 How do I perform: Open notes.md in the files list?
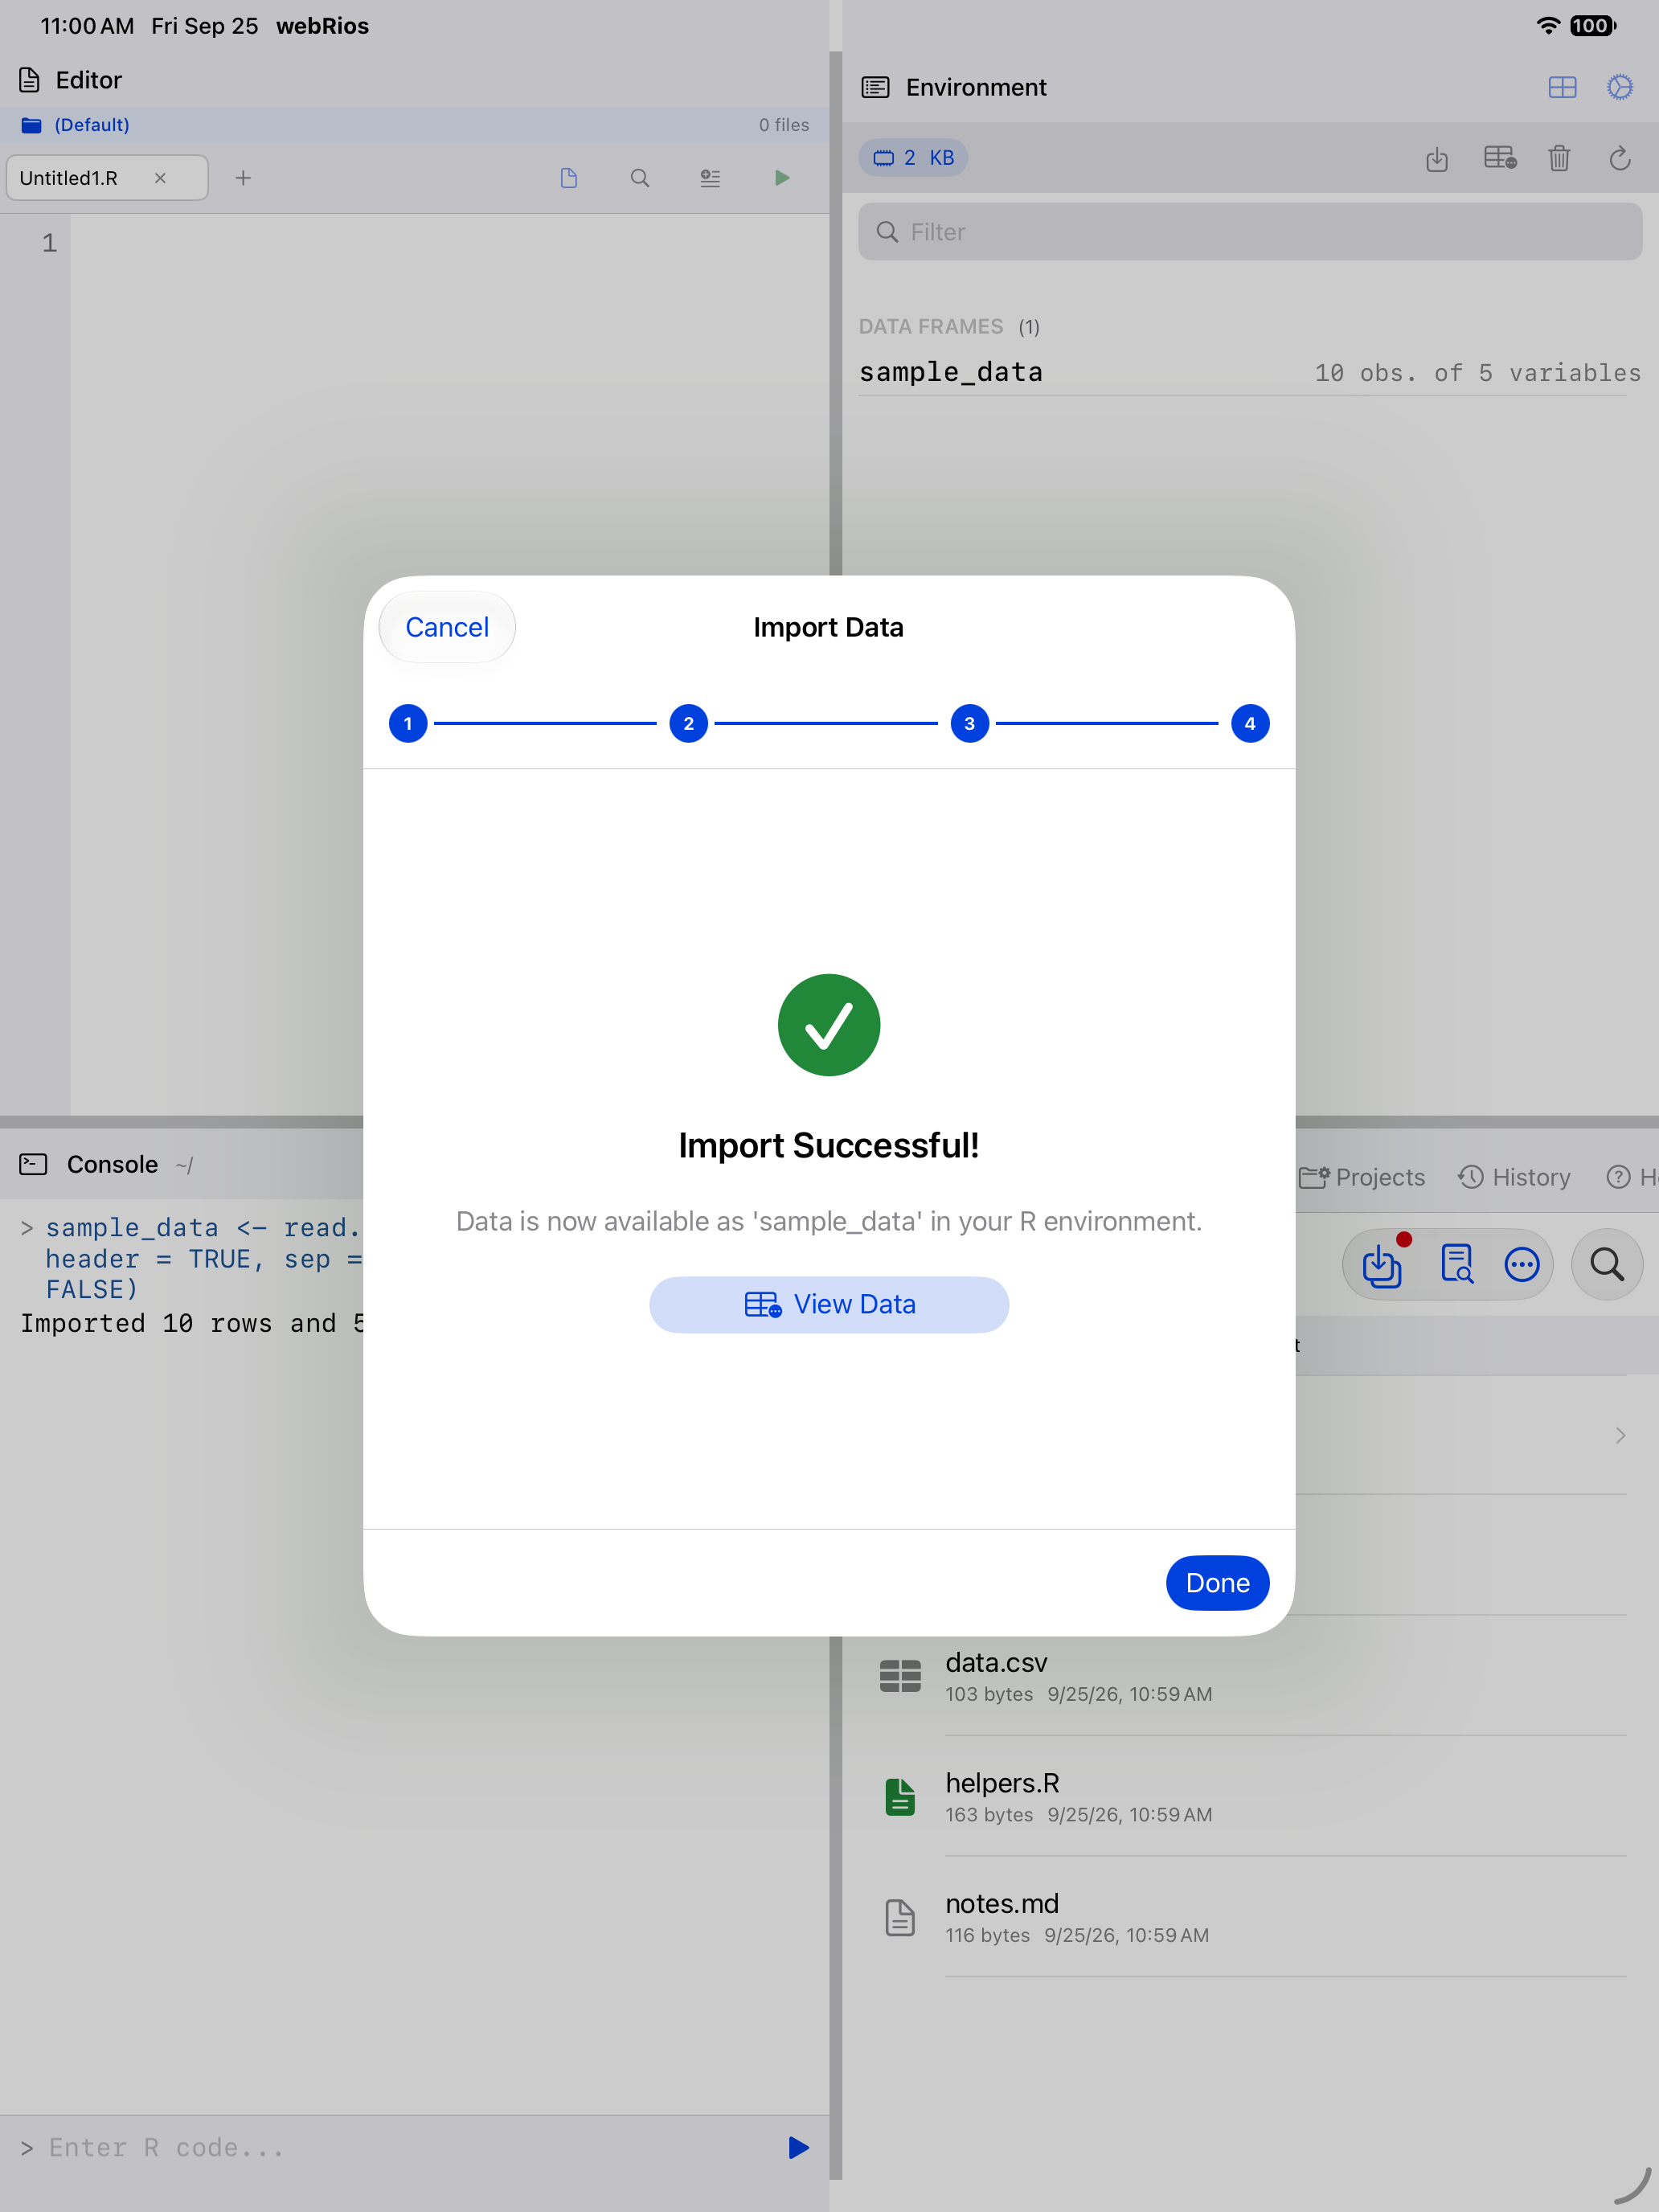click(1250, 1917)
